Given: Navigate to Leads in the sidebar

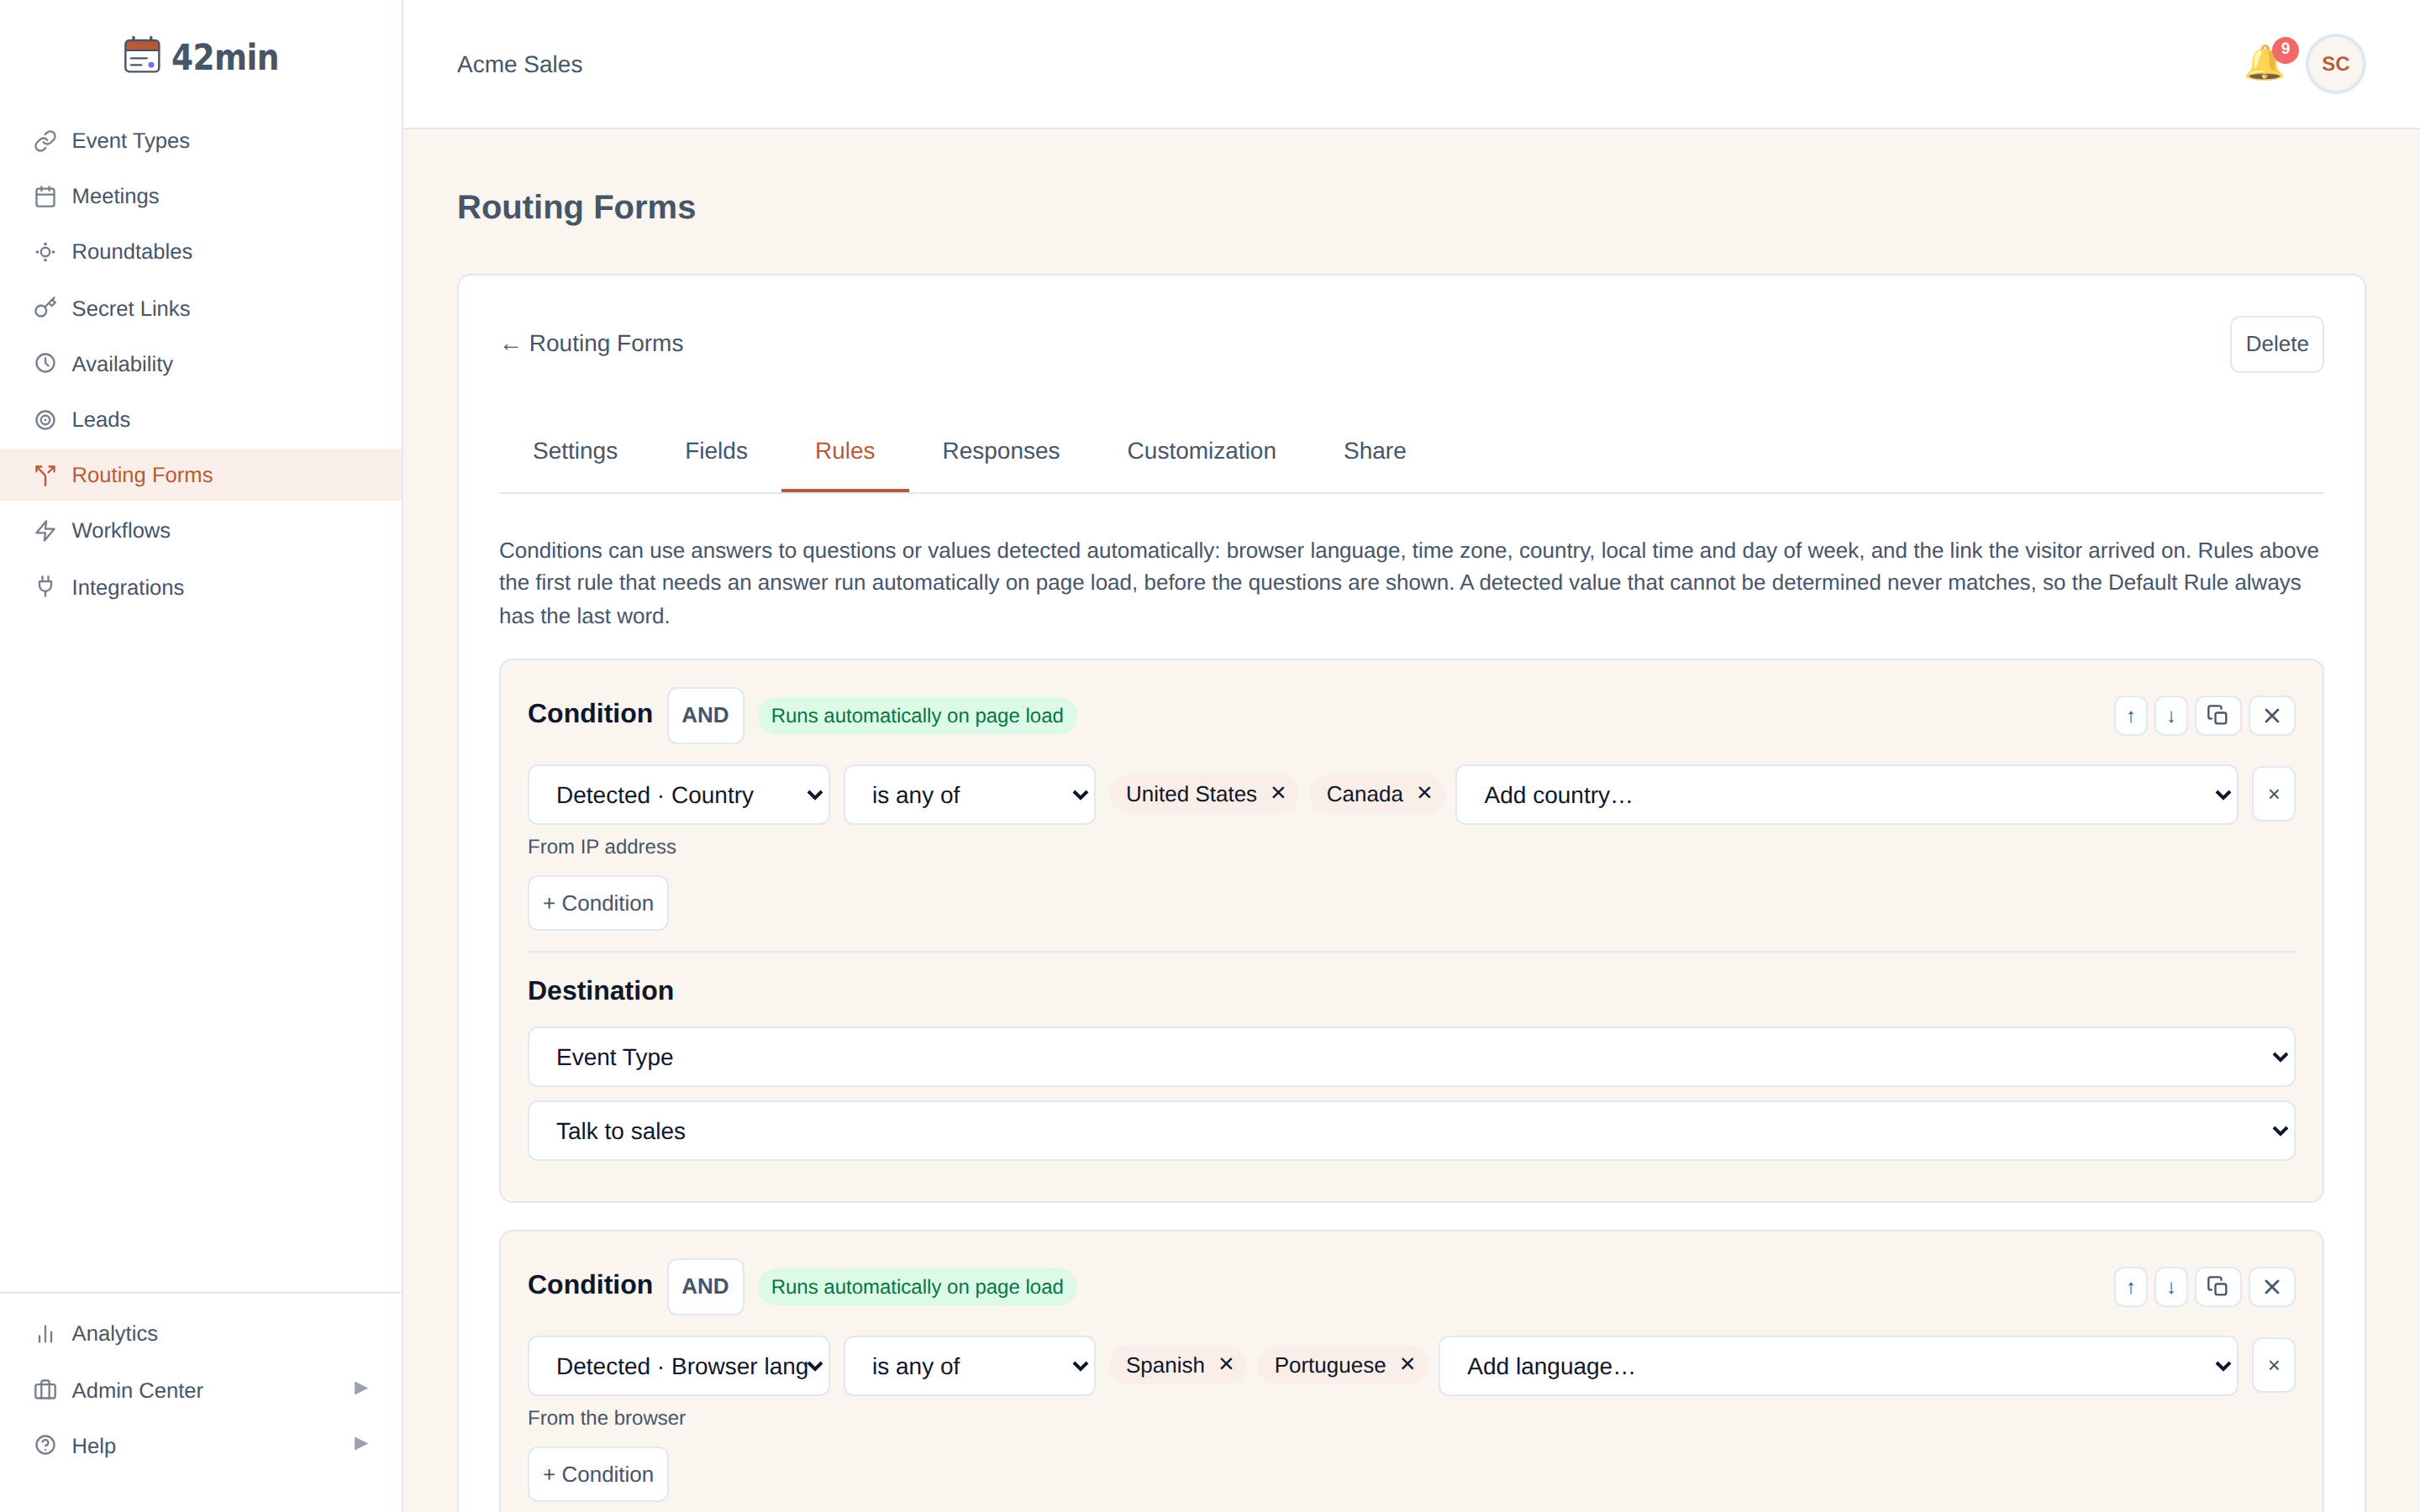Looking at the screenshot, I should [x=201, y=420].
